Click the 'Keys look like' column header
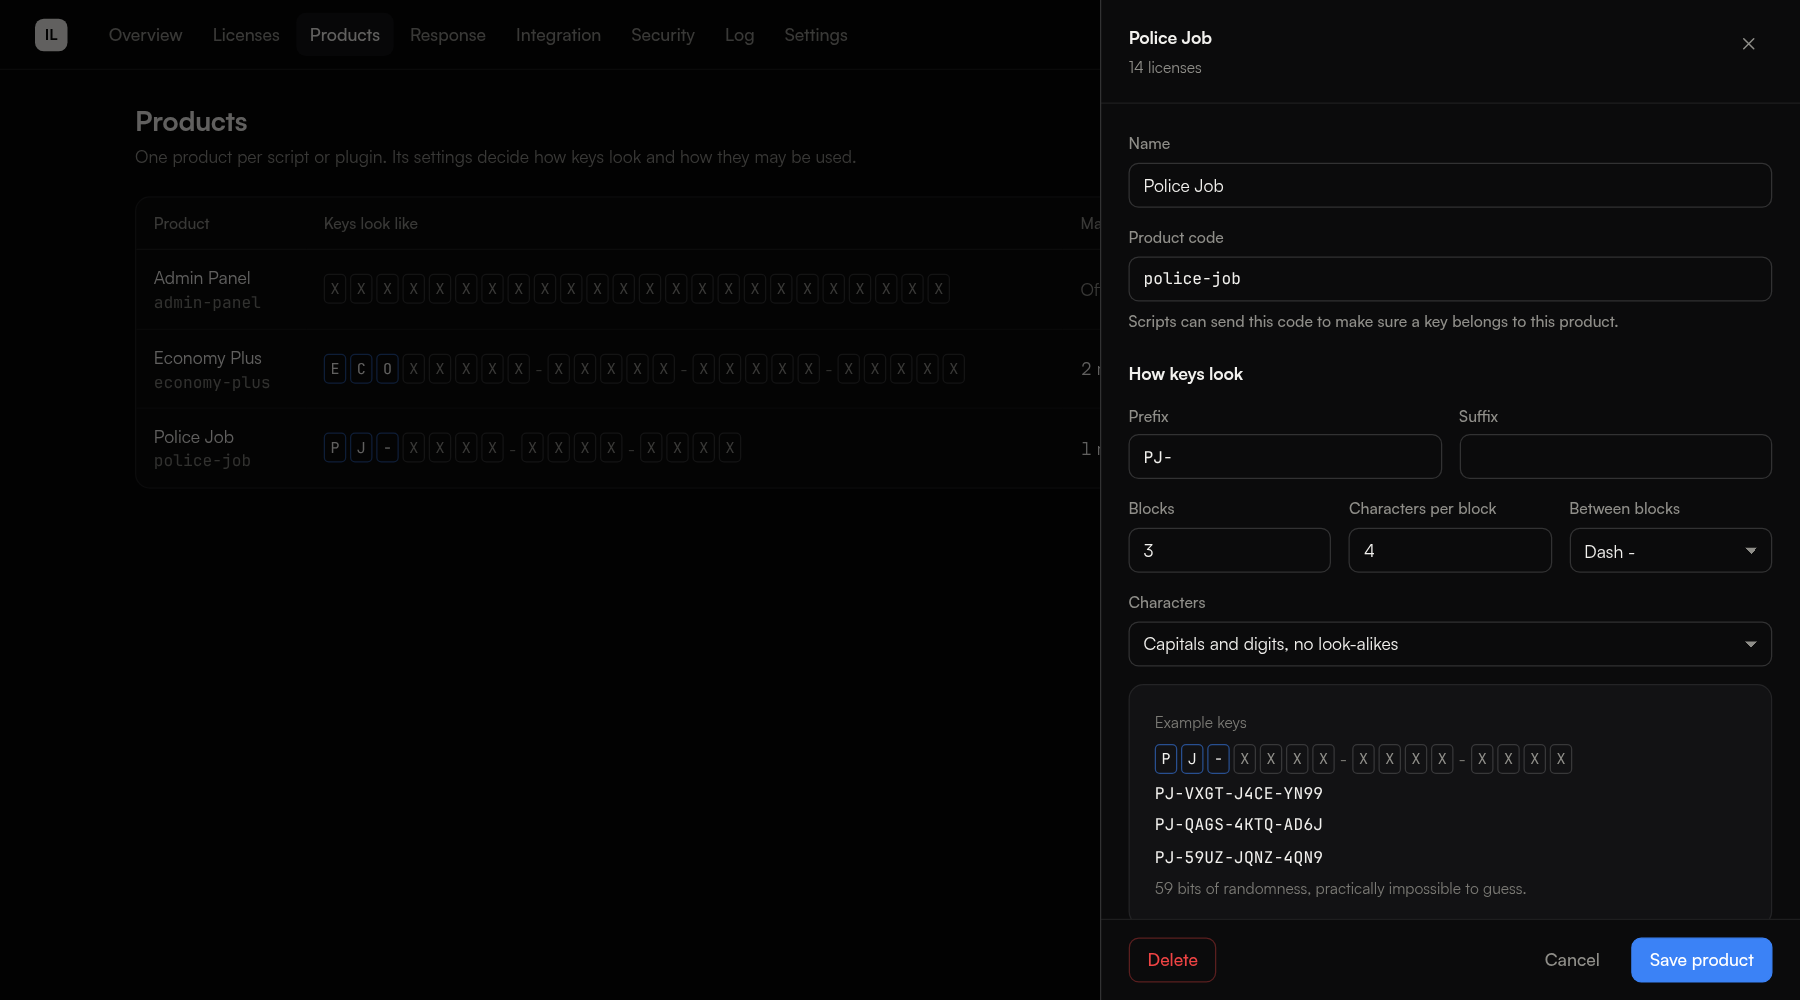The width and height of the screenshot is (1800, 1000). [x=371, y=224]
